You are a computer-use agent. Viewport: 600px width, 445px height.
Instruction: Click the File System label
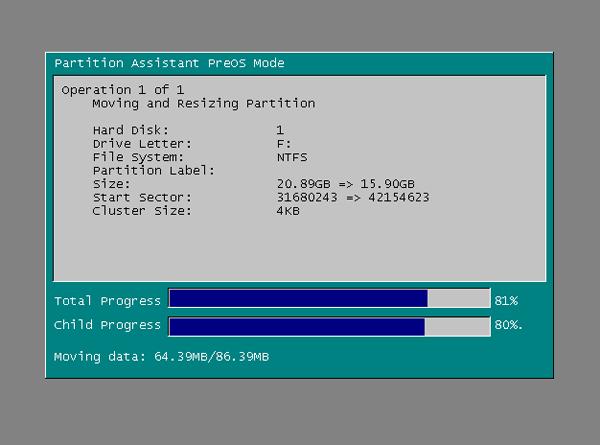(138, 157)
